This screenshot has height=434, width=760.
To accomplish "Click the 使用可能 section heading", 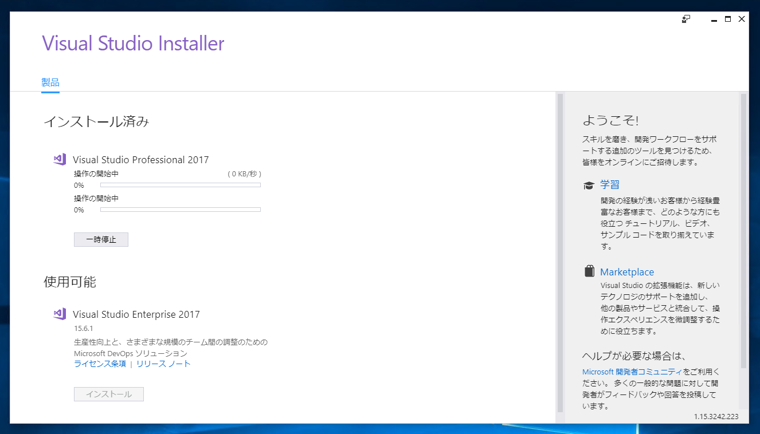I will tap(70, 282).
